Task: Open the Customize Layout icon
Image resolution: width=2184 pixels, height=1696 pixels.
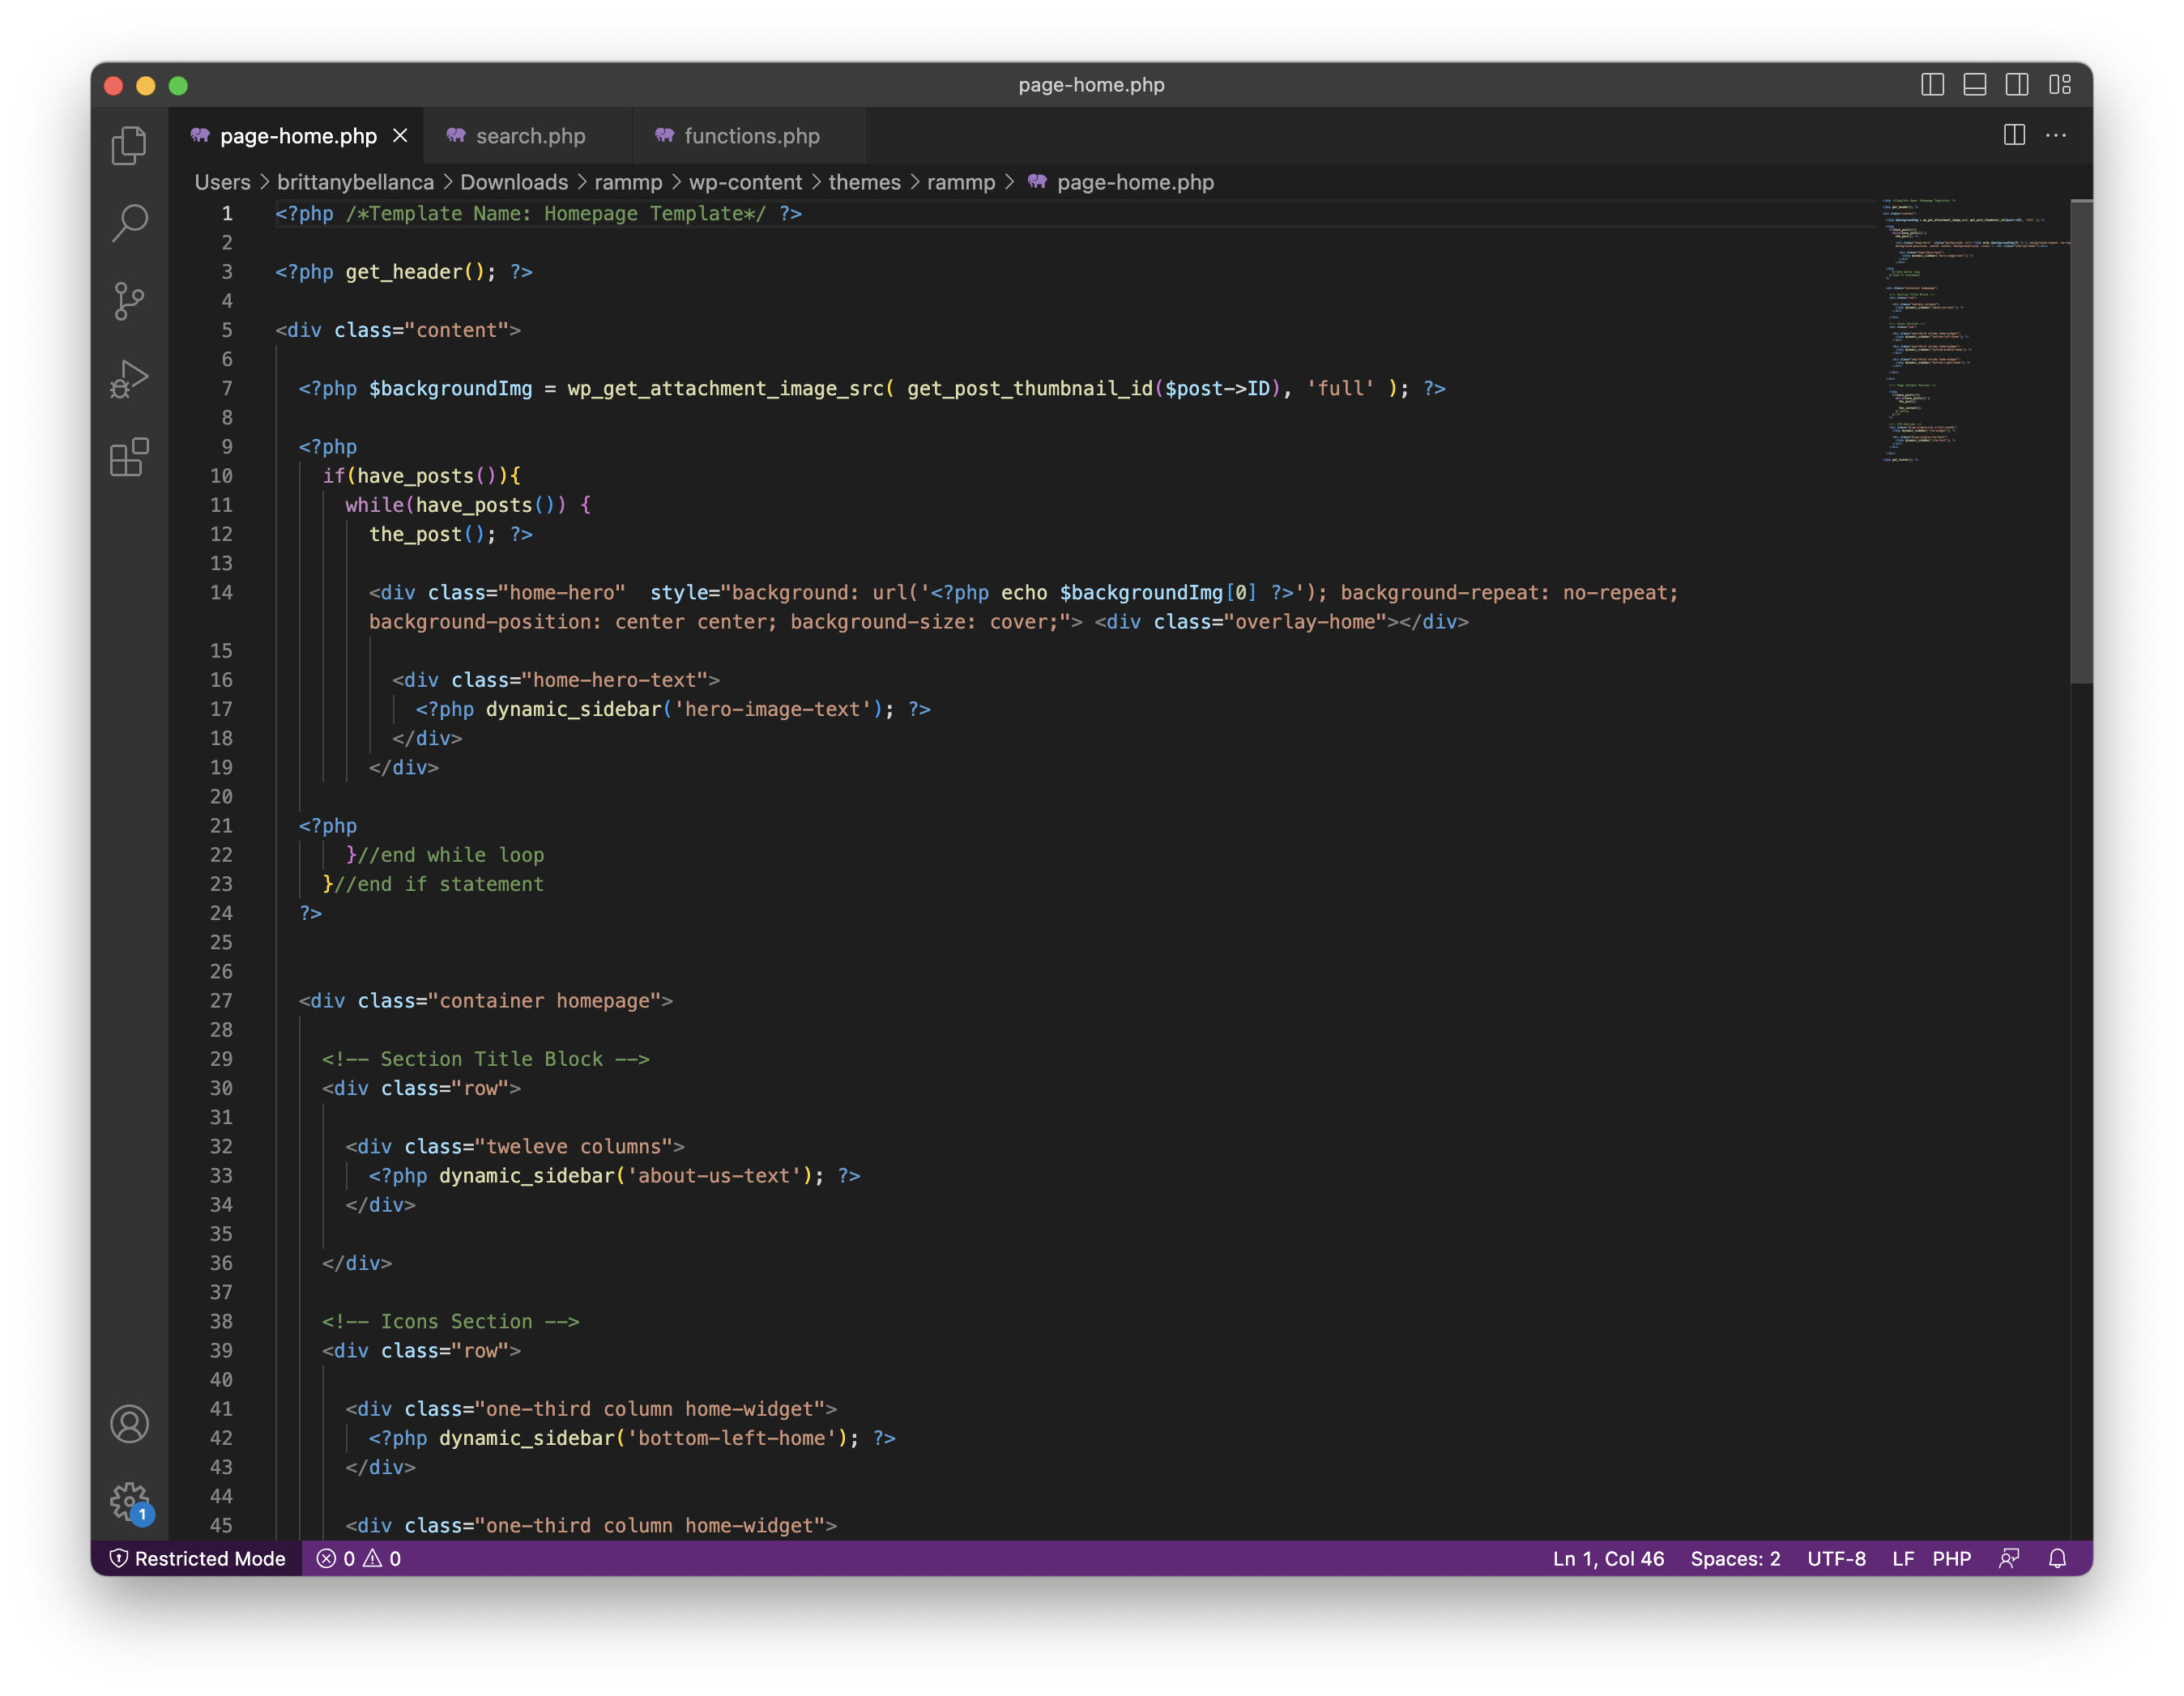Action: tap(2059, 85)
